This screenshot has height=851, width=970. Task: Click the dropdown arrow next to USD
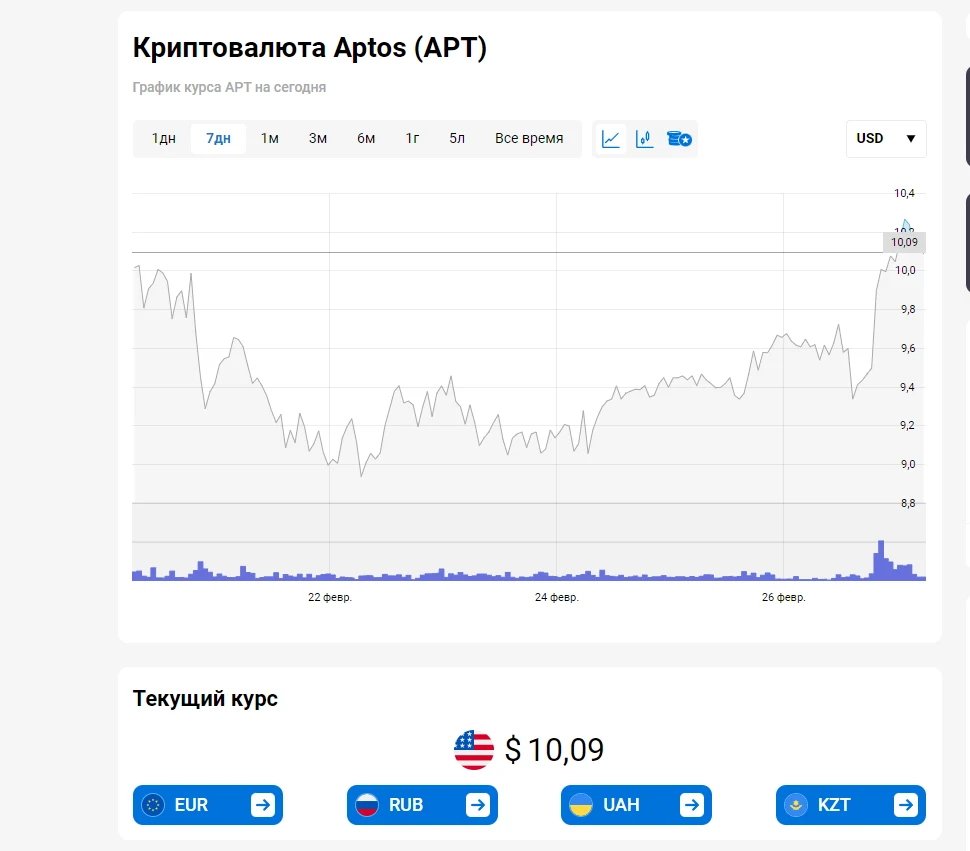(x=911, y=139)
